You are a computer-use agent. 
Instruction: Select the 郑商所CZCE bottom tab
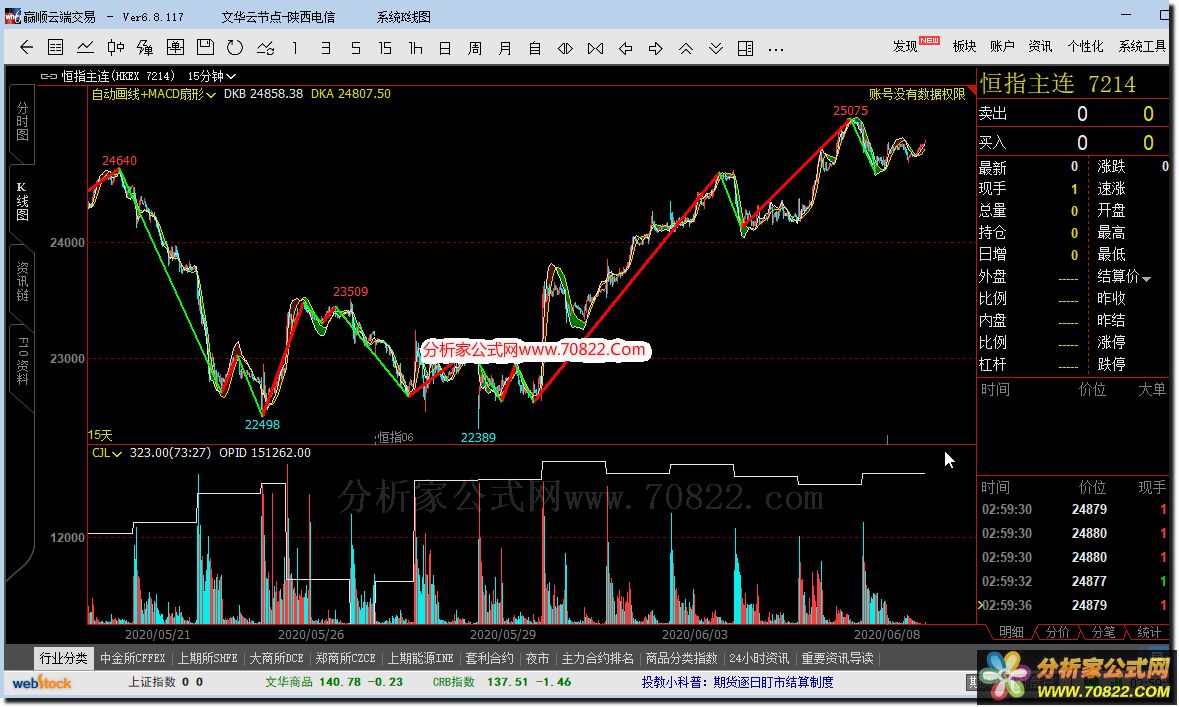[345, 658]
